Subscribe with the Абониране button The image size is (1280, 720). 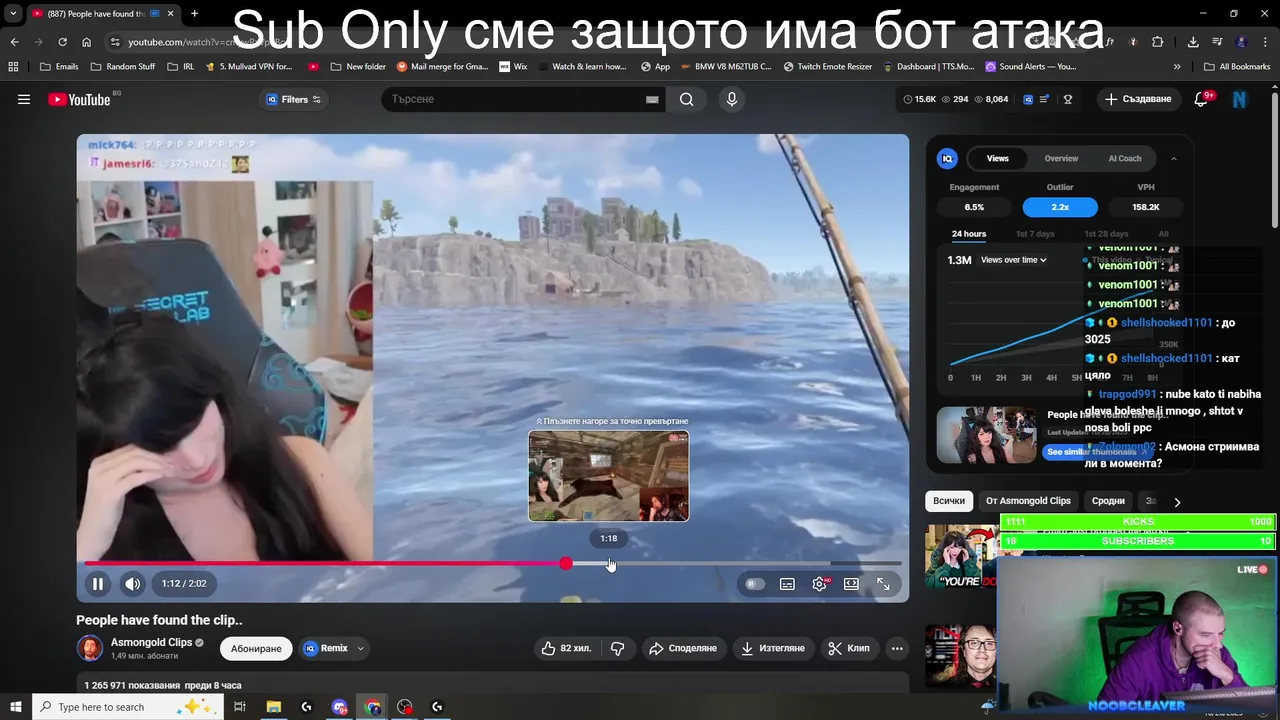click(x=256, y=648)
